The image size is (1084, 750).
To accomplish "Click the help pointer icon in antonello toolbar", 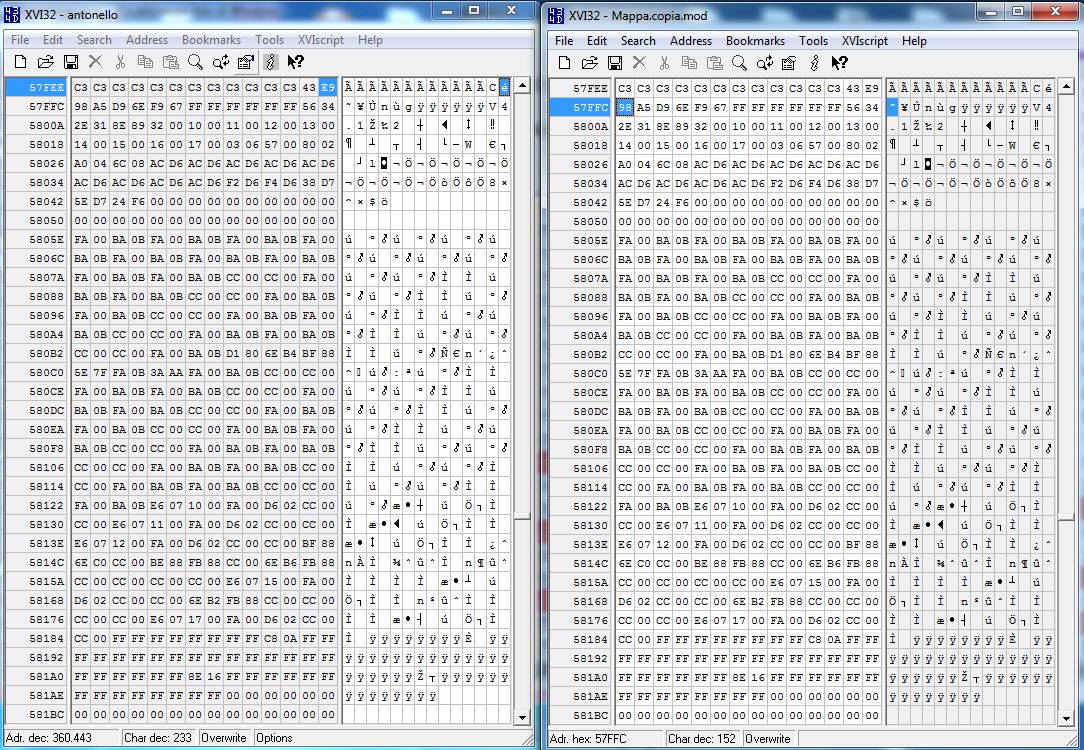I will coord(295,62).
